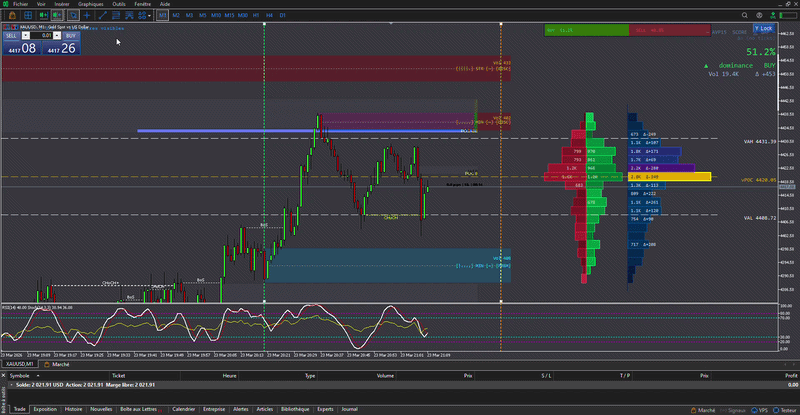
Task: Toggle the Y Lock button
Action: [763, 29]
